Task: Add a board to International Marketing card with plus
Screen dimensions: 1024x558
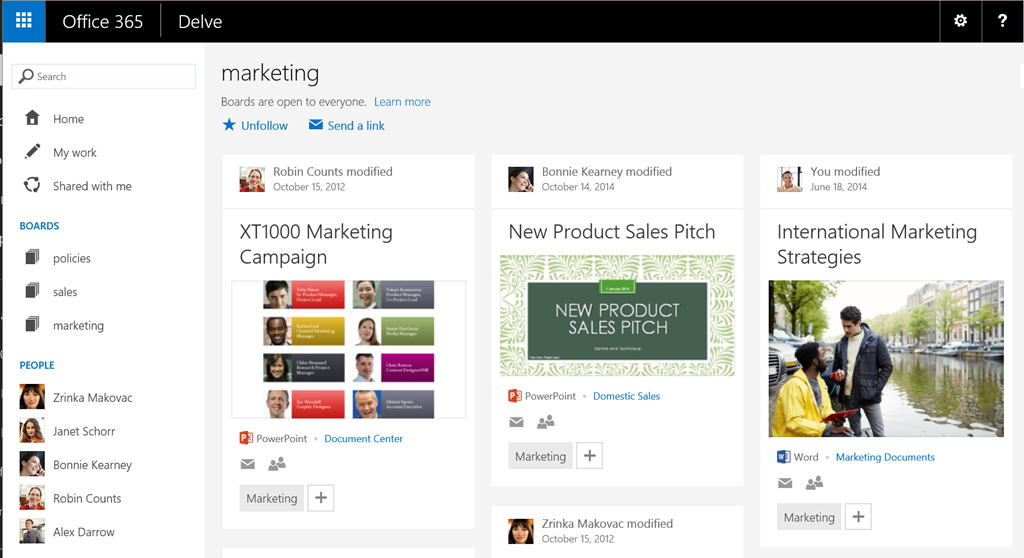Action: tap(858, 517)
